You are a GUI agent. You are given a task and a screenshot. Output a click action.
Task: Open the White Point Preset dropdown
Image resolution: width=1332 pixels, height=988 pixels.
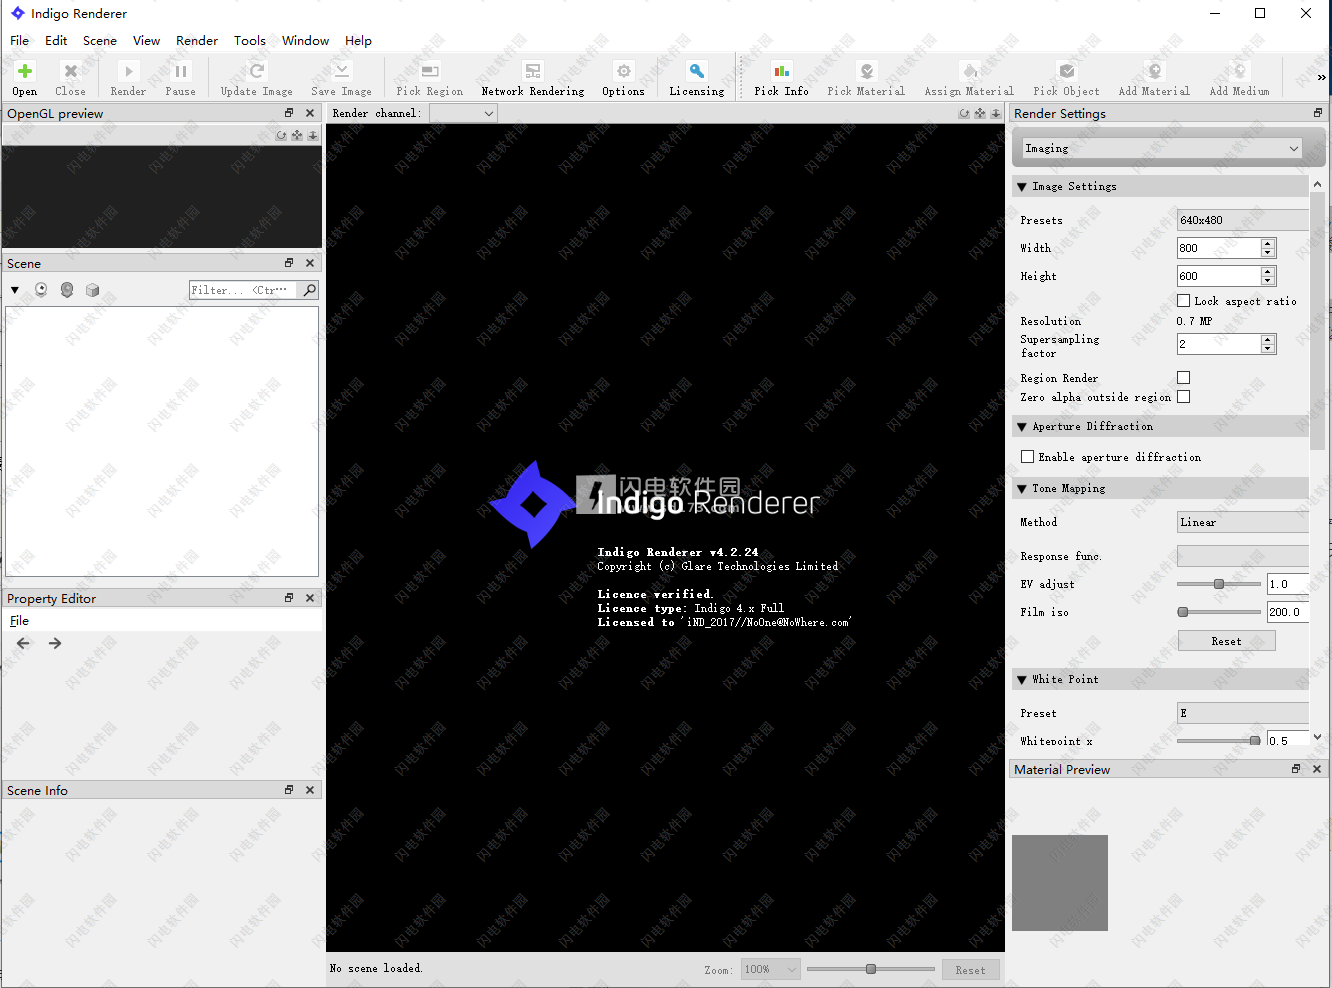pos(1243,713)
